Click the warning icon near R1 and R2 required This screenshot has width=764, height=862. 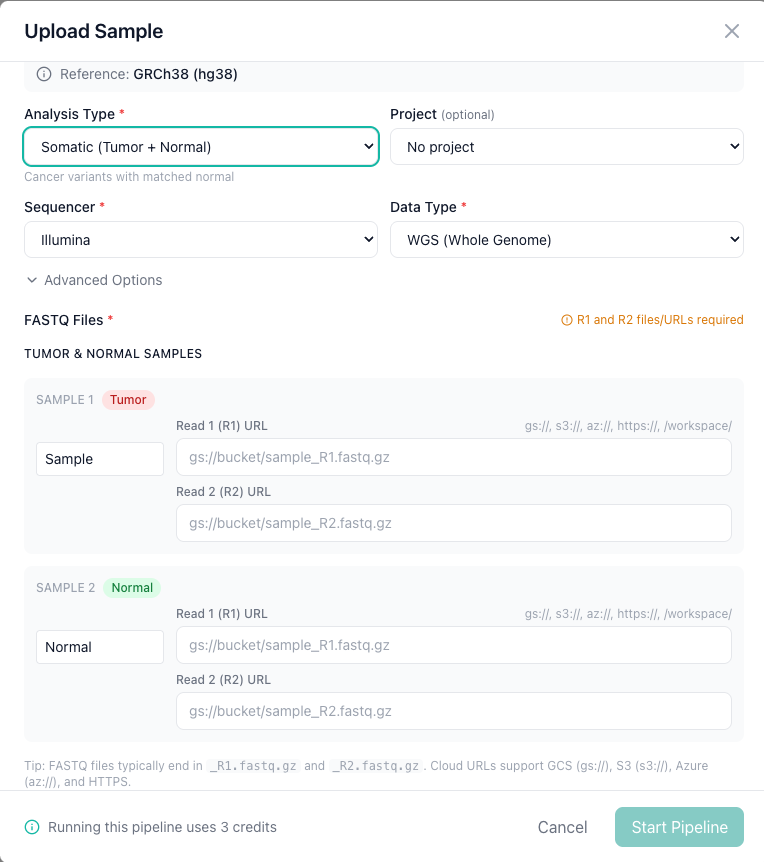[x=568, y=319]
